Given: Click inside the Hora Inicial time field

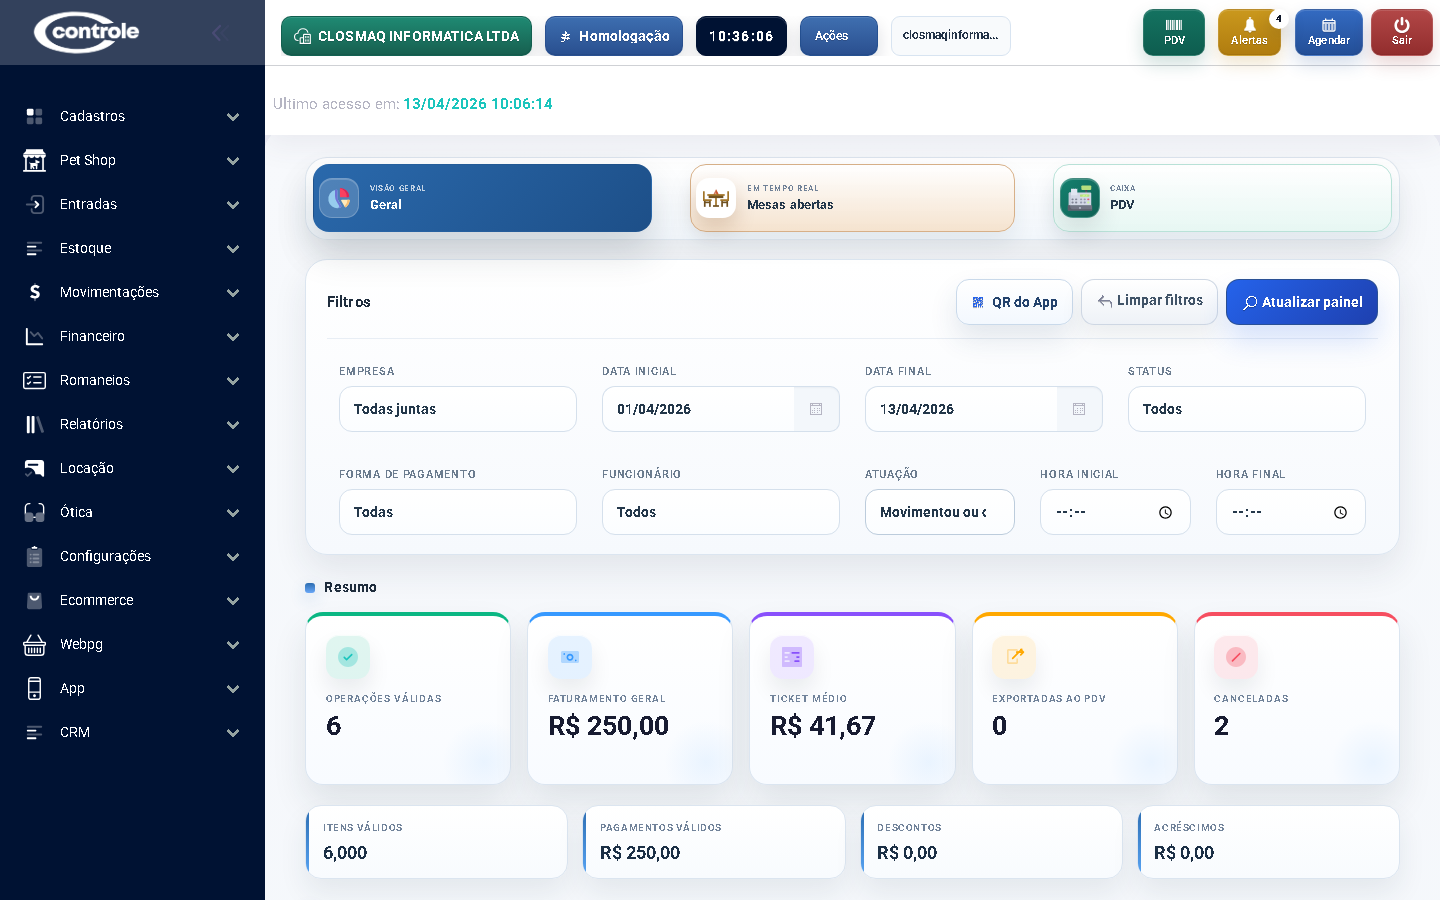Looking at the screenshot, I should point(1100,511).
